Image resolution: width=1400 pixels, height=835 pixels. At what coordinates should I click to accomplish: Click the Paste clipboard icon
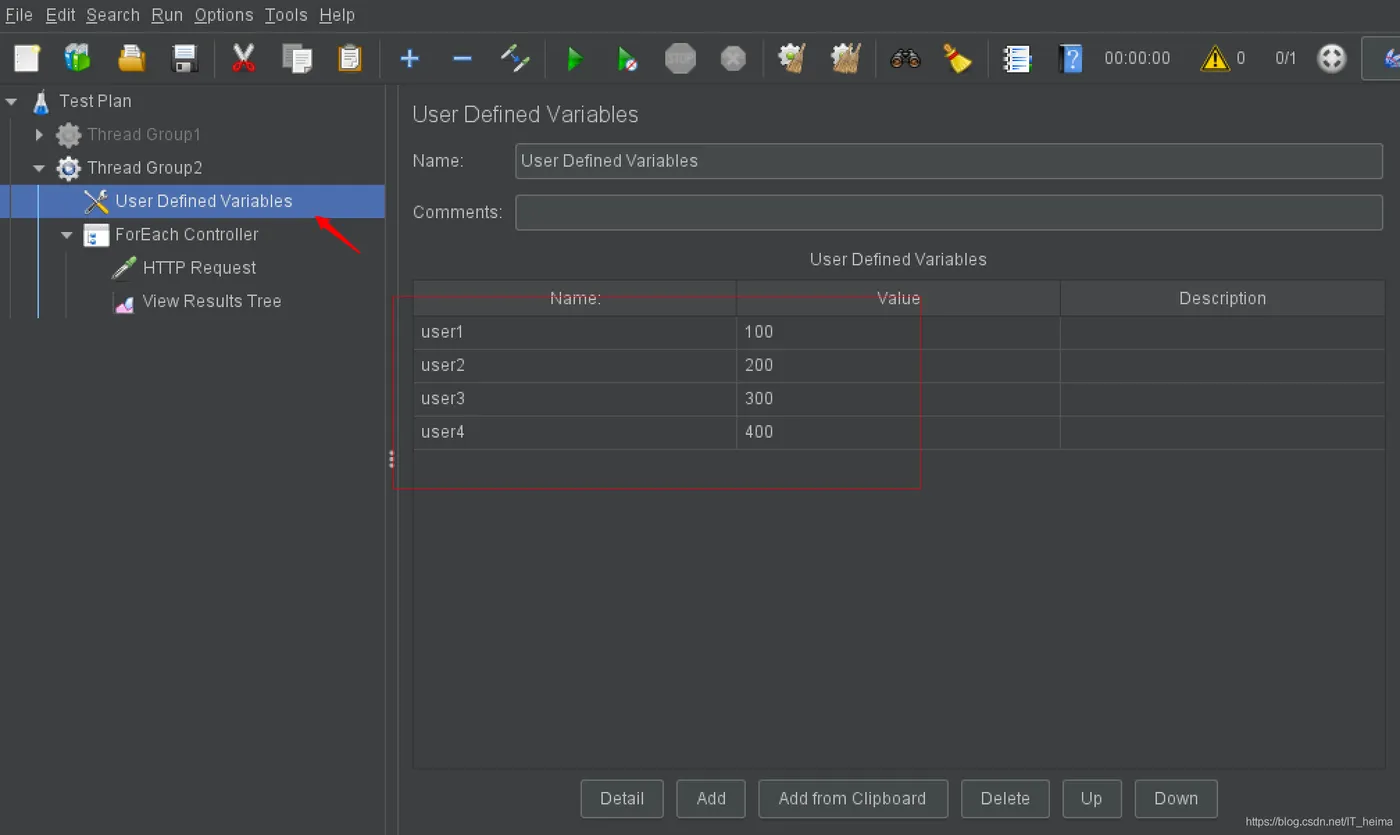[350, 59]
